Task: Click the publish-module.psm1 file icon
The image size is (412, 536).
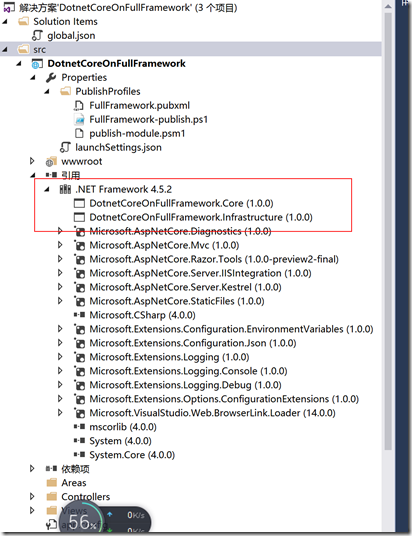Action: point(79,134)
